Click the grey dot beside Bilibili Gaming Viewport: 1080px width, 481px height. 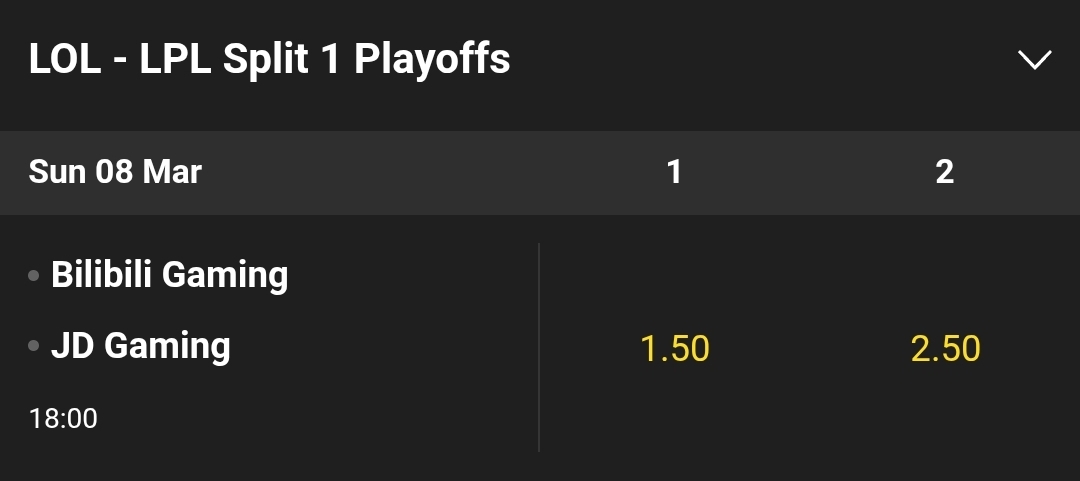[34, 276]
